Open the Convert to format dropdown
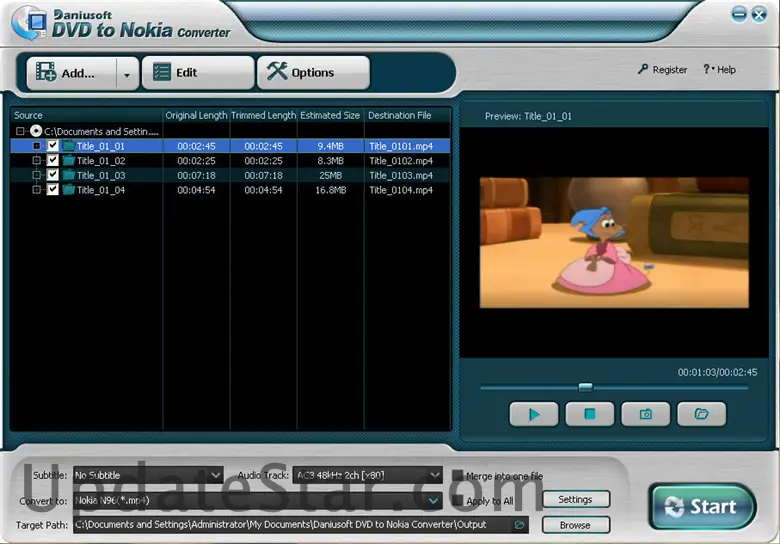Viewport: 780px width, 544px height. click(x=258, y=501)
